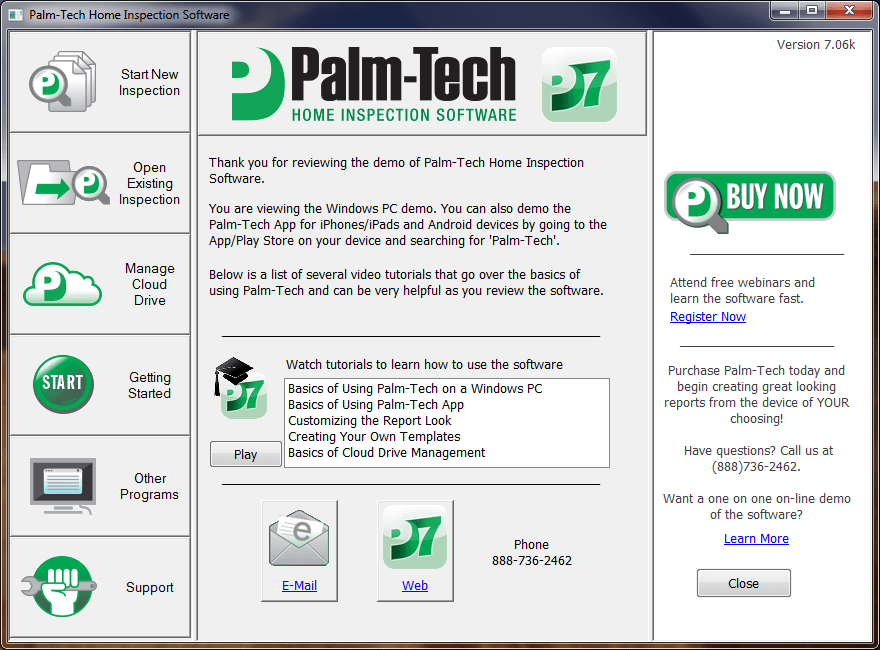Click the Support wrench icon
Screen dimensions: 880x650
[62, 587]
